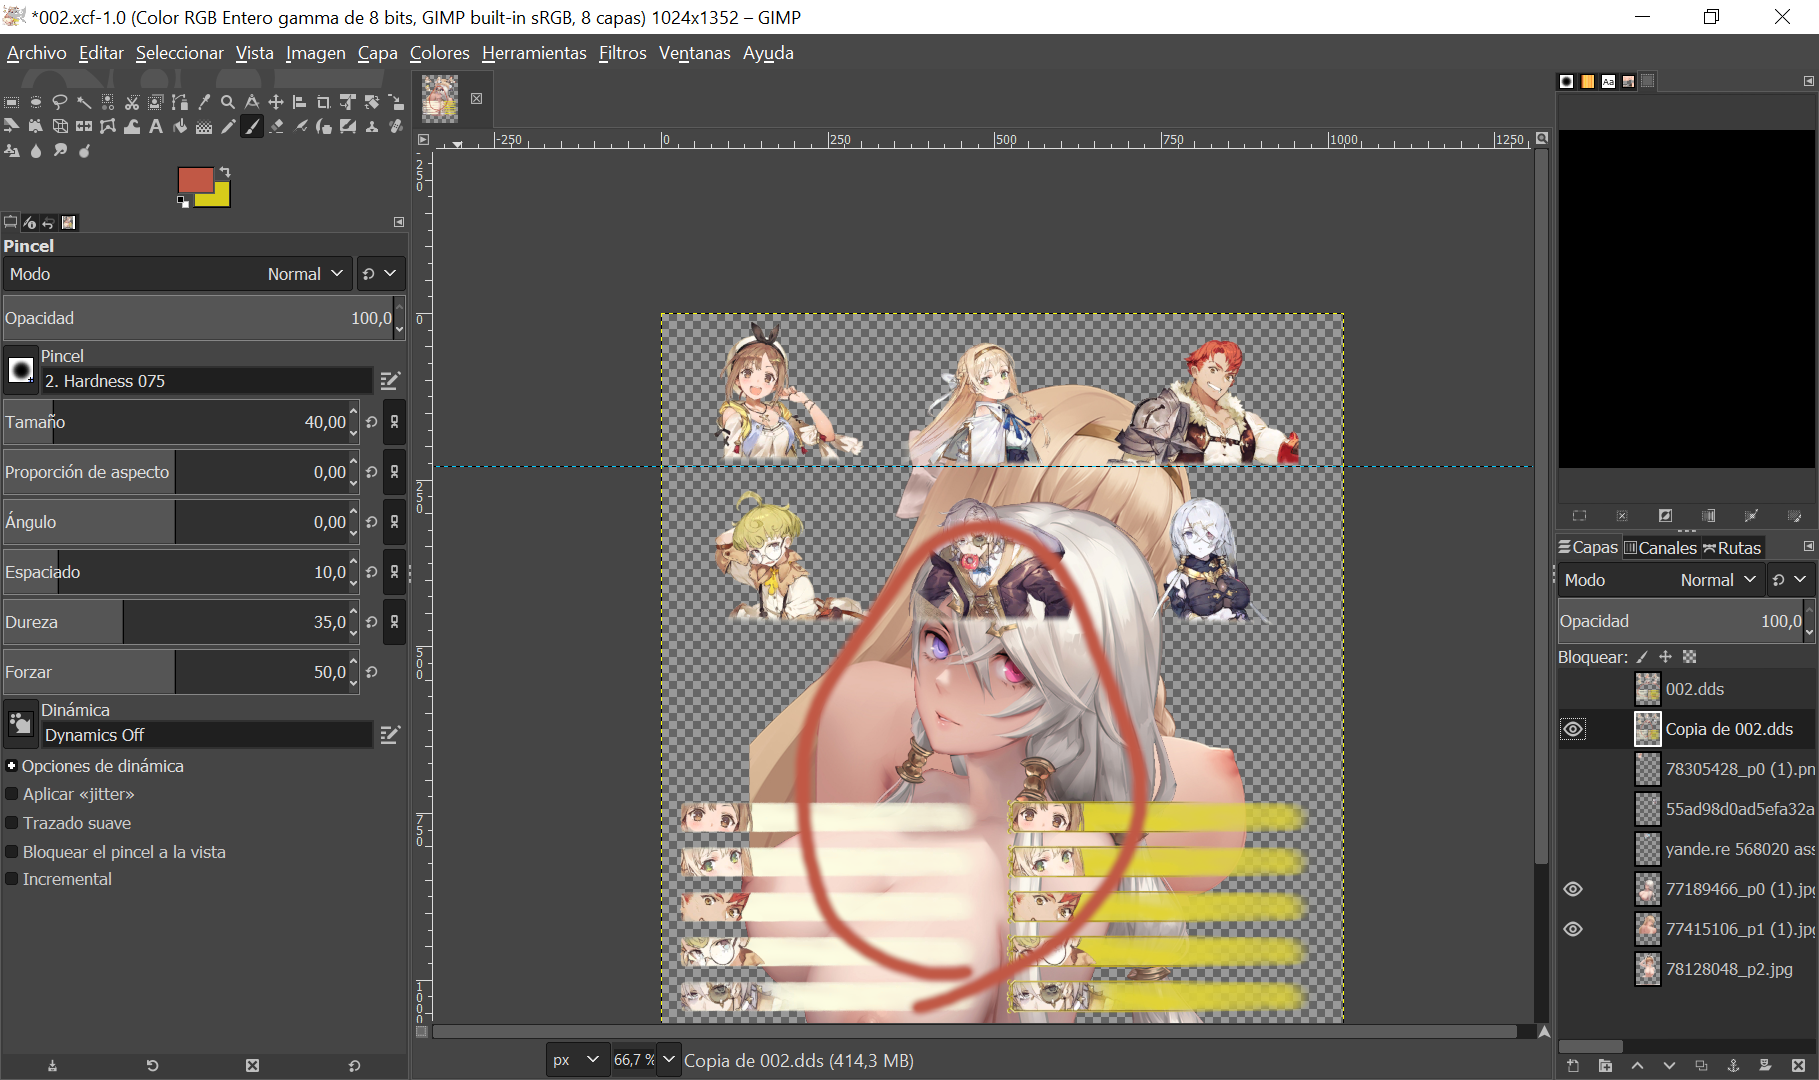Open the Pincel paint Modo dropdown
Screen dimensions: 1819x1080
pyautogui.click(x=177, y=274)
